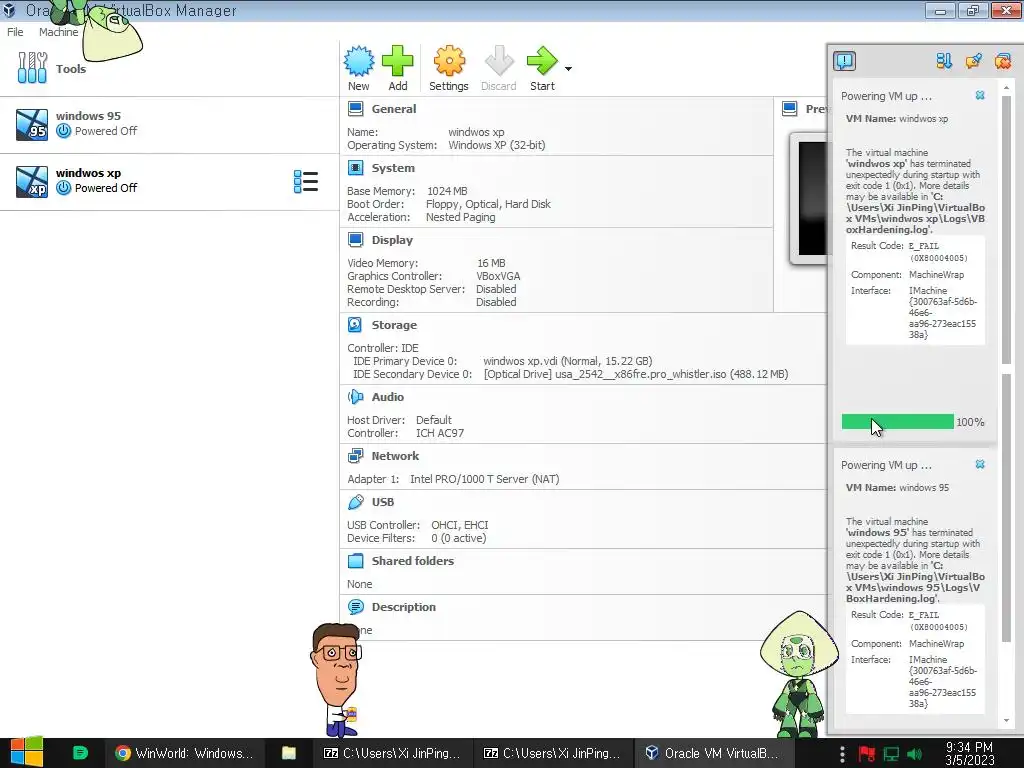Open Start button dropdown arrow

568,69
